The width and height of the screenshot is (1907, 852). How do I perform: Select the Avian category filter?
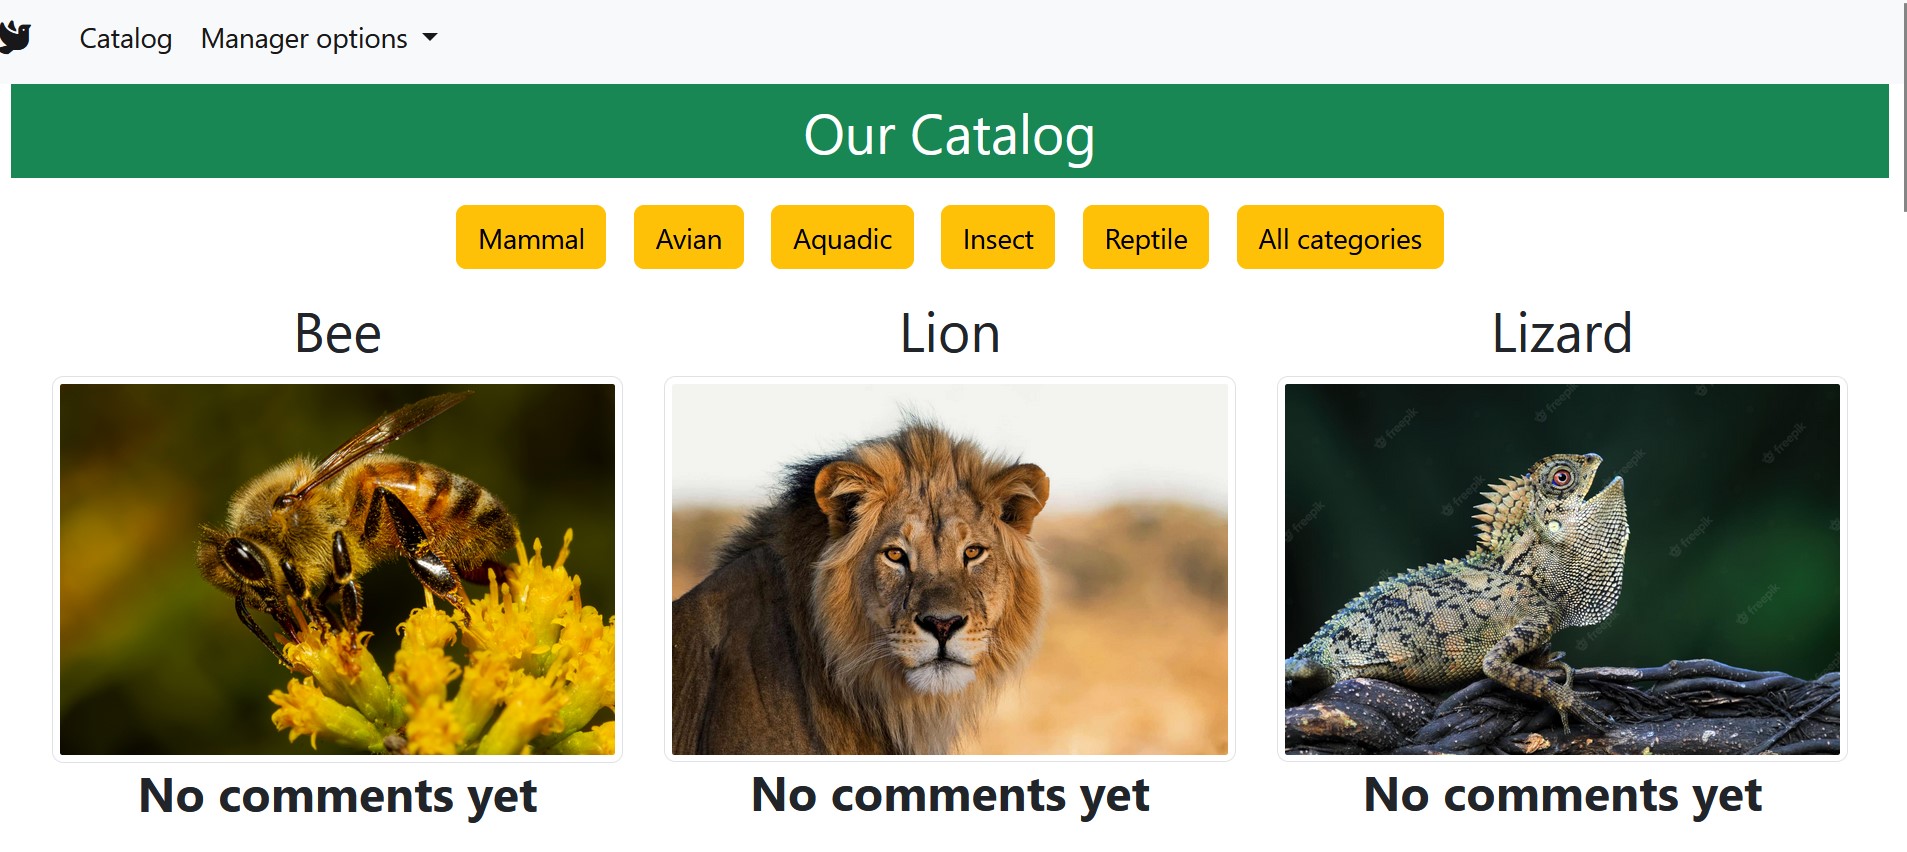(x=688, y=238)
